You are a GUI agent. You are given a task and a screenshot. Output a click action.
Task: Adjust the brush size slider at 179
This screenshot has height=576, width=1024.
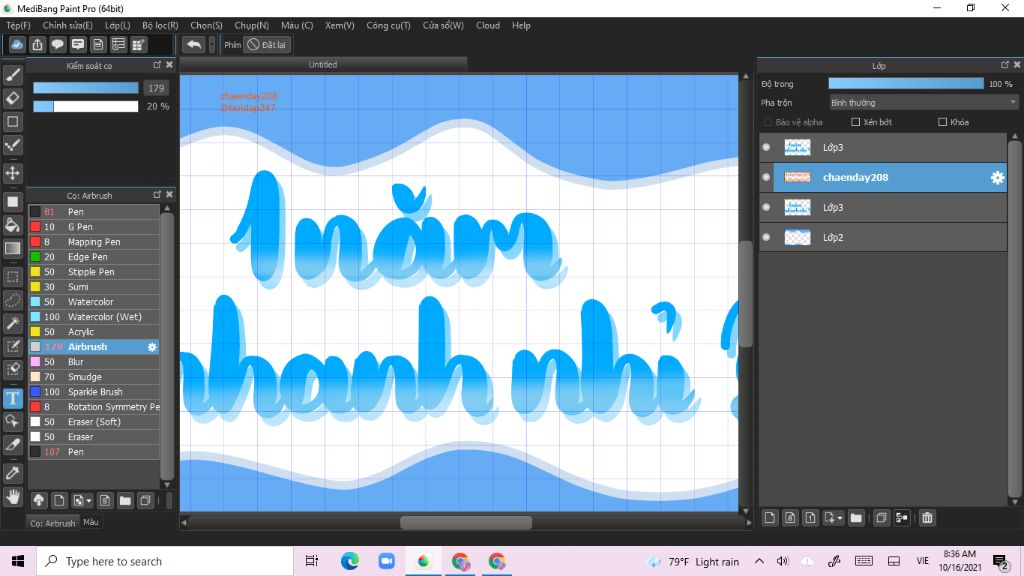(86, 88)
